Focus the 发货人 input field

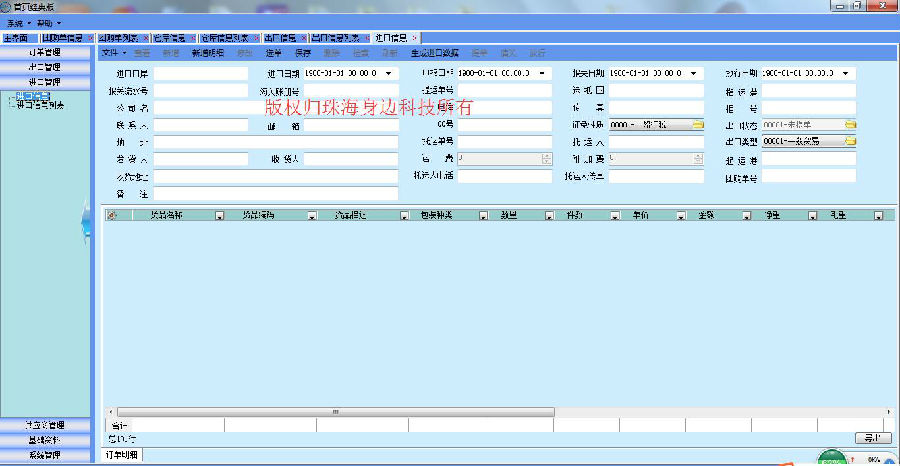tap(201, 159)
